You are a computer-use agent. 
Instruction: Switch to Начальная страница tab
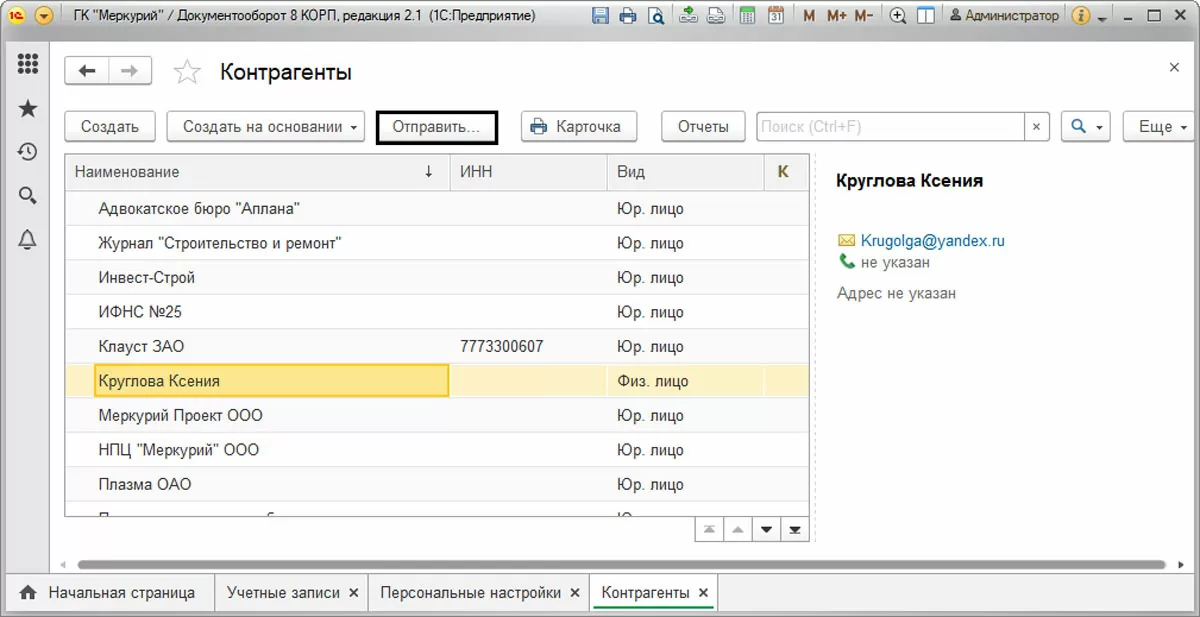(x=110, y=592)
